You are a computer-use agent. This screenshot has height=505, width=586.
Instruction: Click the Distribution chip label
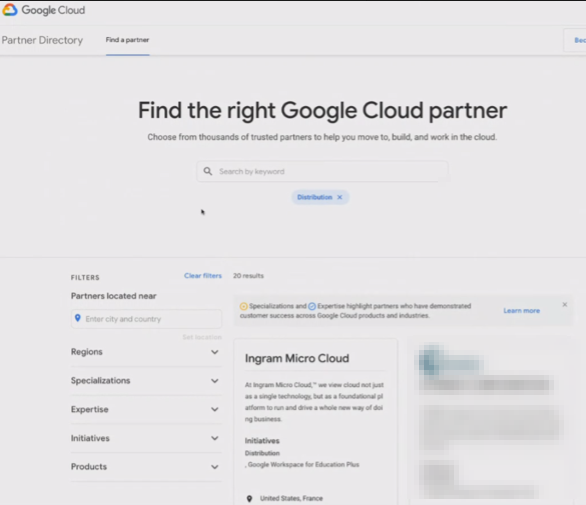coord(314,197)
